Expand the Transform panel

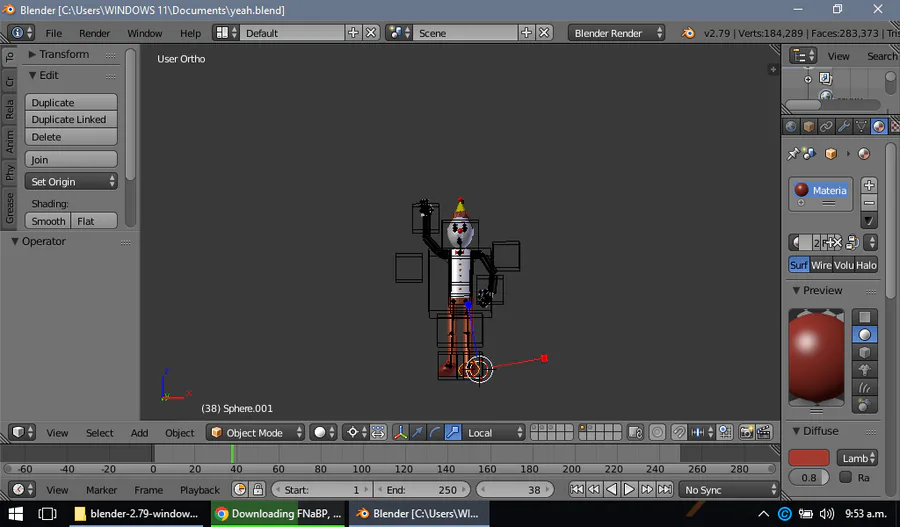(x=64, y=54)
